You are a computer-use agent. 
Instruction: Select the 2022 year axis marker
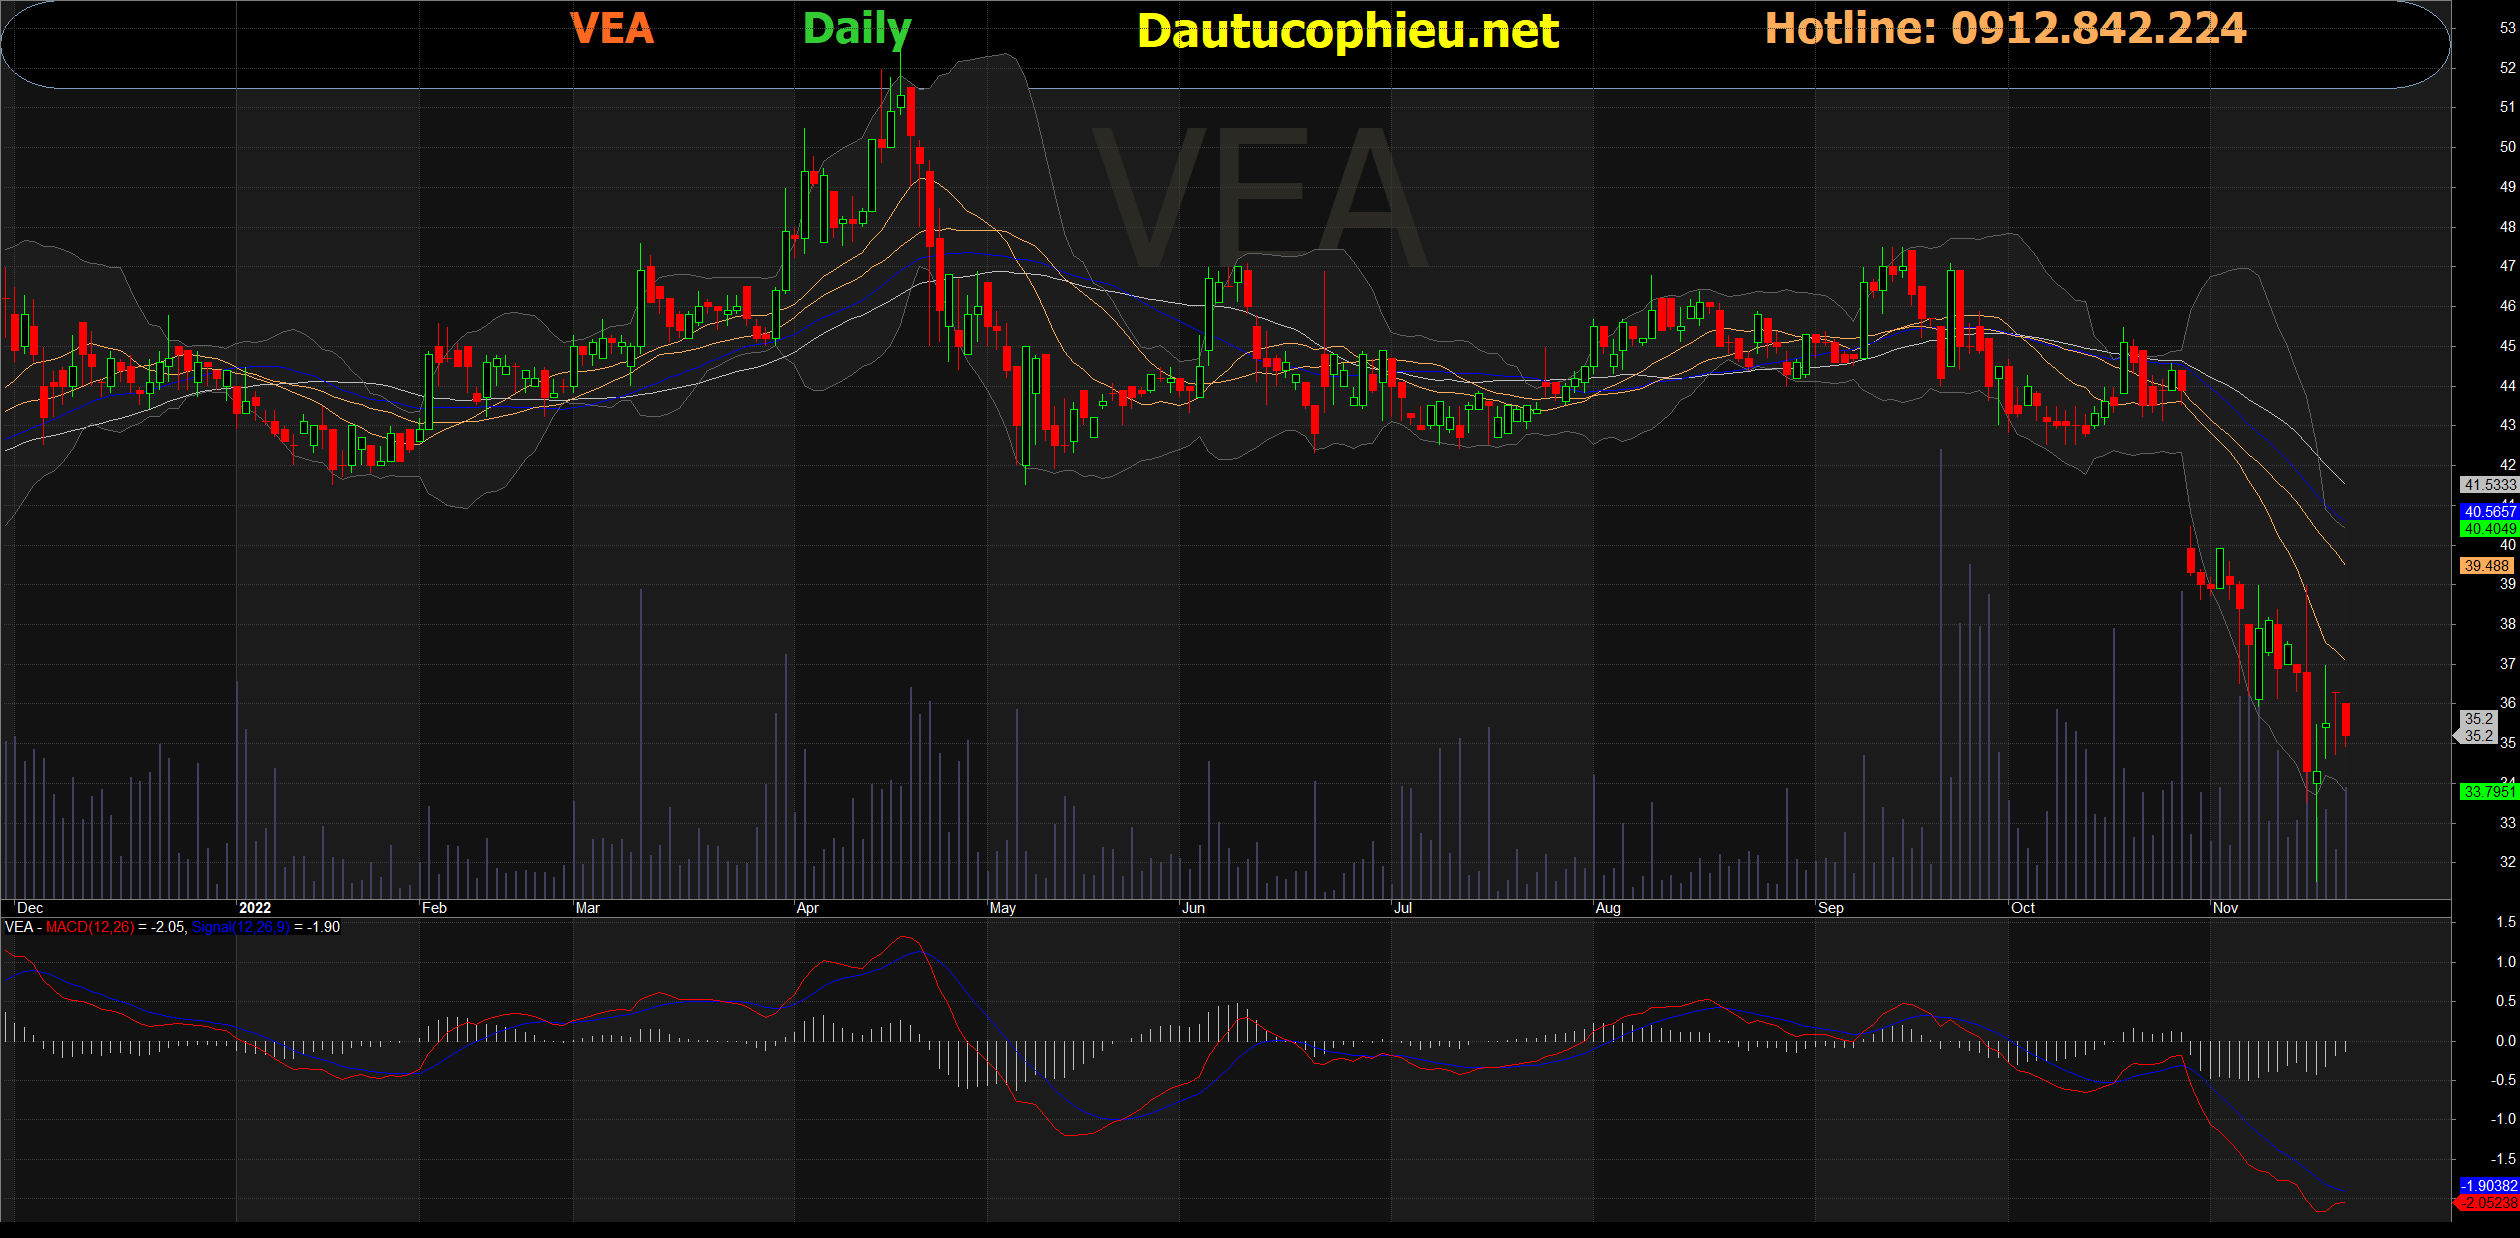(255, 908)
